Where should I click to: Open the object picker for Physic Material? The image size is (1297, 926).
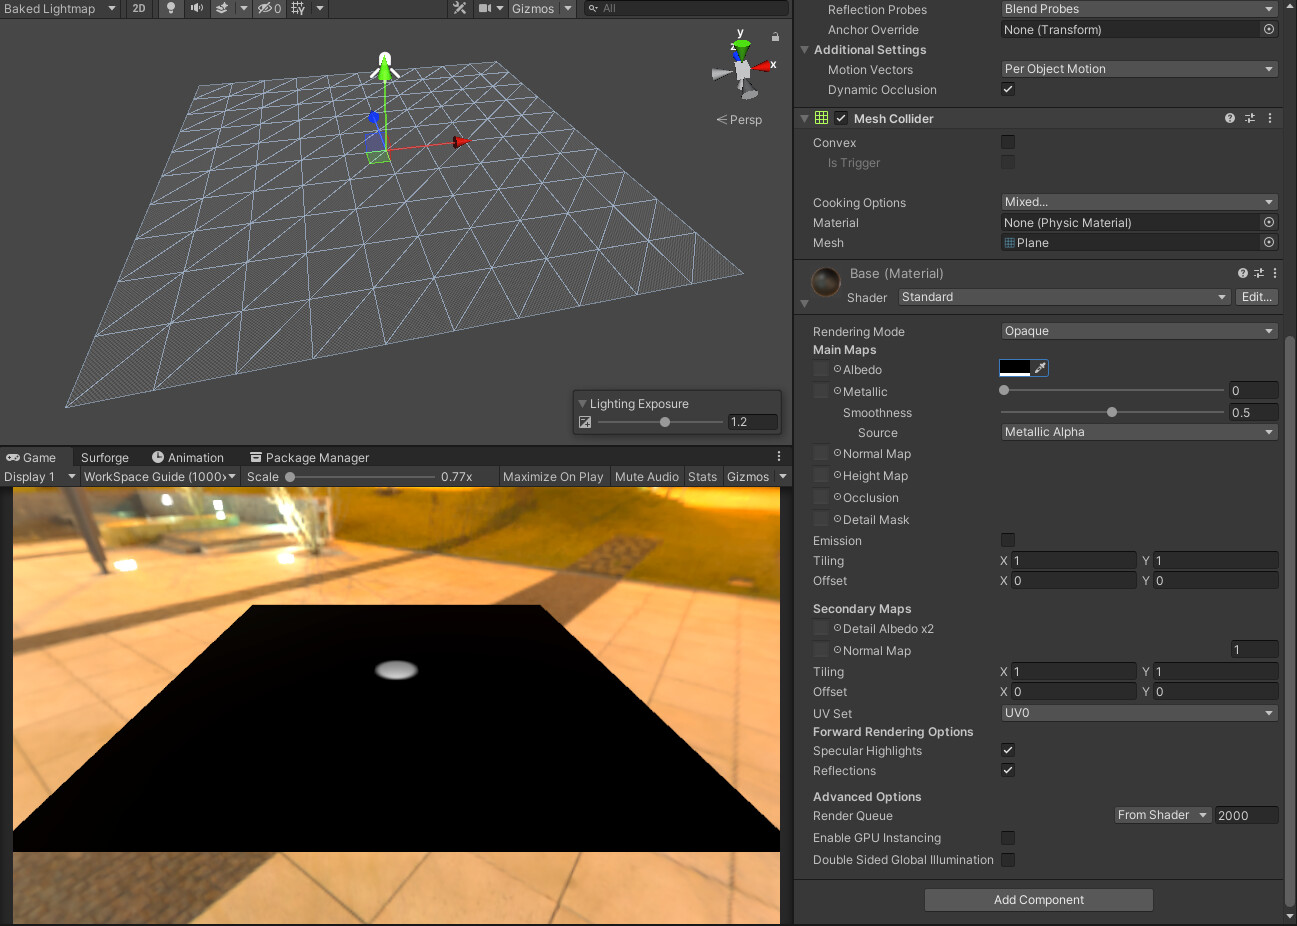(x=1268, y=222)
